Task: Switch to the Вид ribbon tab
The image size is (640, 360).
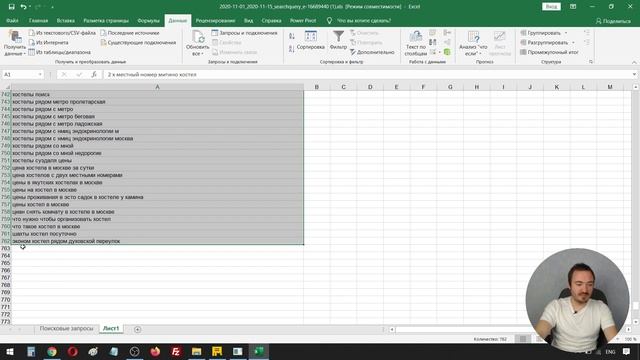Action: tap(249, 20)
